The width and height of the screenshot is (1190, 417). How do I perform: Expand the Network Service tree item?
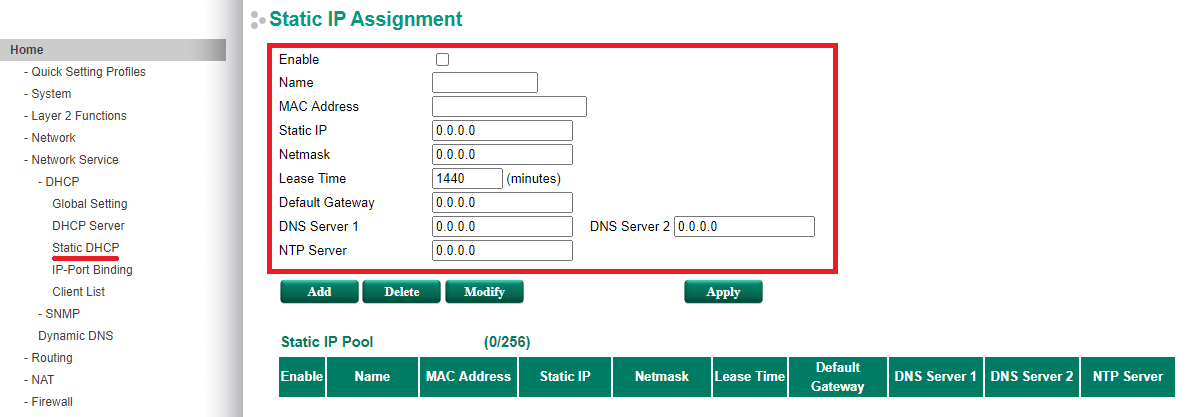tap(74, 160)
